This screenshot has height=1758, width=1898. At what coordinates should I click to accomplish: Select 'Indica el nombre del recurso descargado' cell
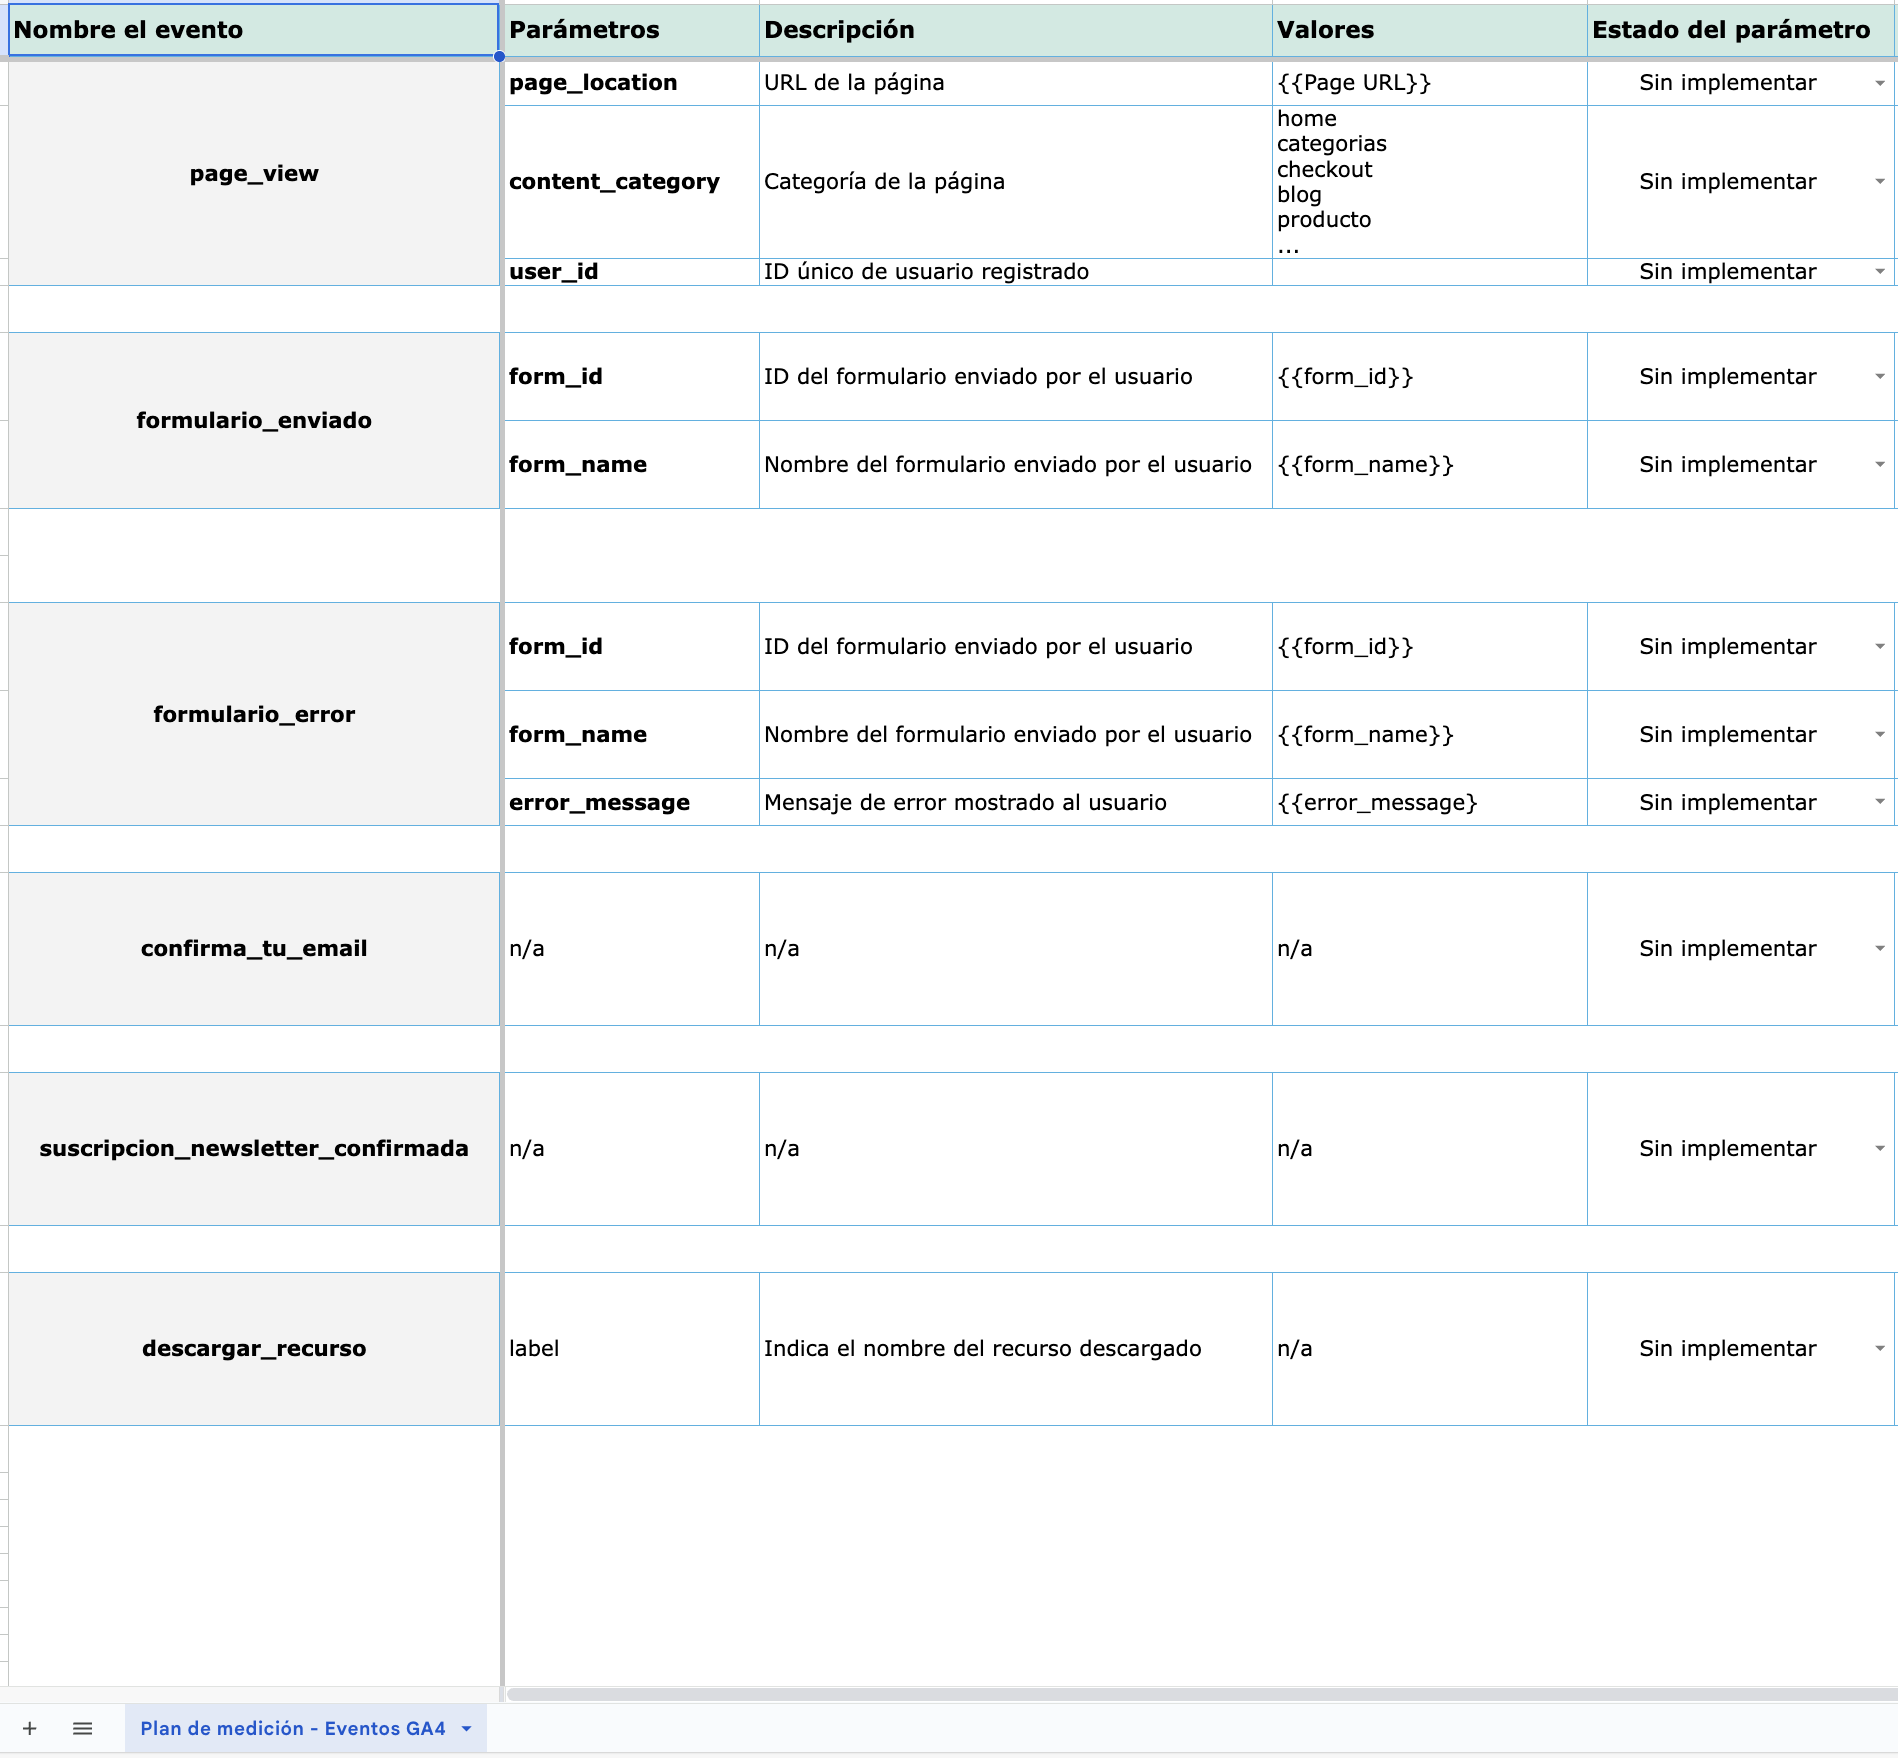(x=1016, y=1349)
